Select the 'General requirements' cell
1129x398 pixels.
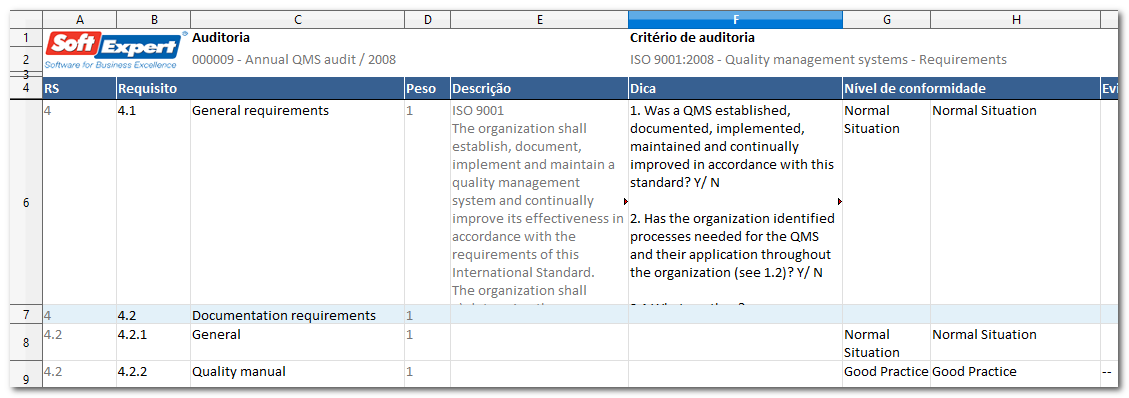(x=297, y=203)
